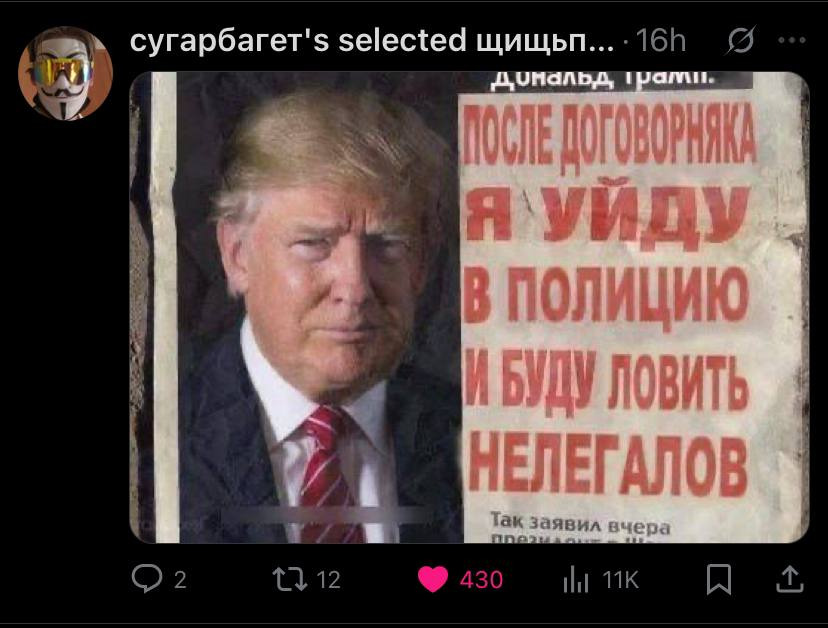Click the red НЕЛЕГАЛОВ headline in image
This screenshot has height=628, width=828.
tap(609, 463)
